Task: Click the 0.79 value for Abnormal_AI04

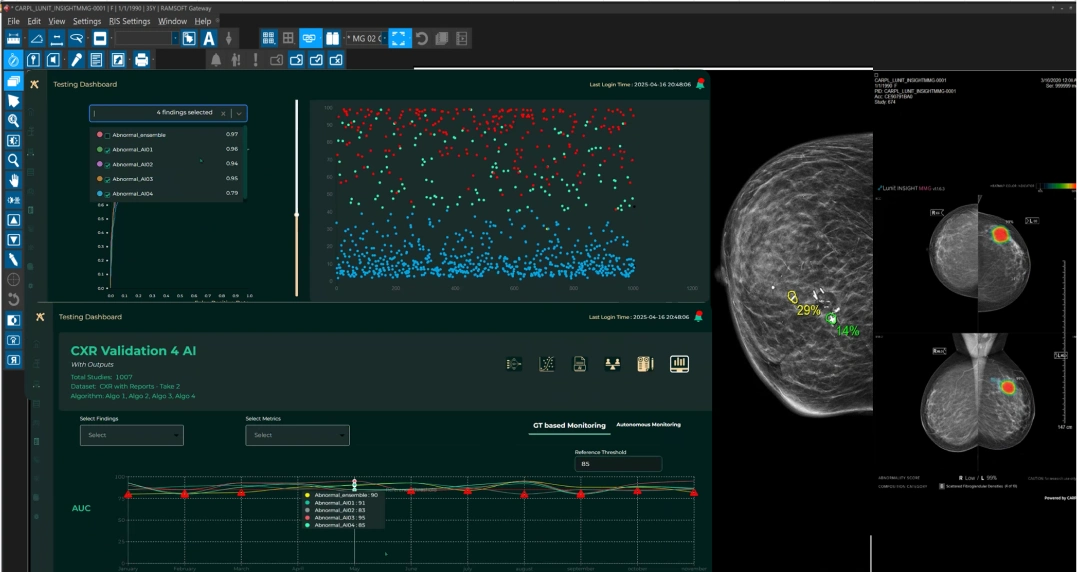Action: tap(231, 194)
